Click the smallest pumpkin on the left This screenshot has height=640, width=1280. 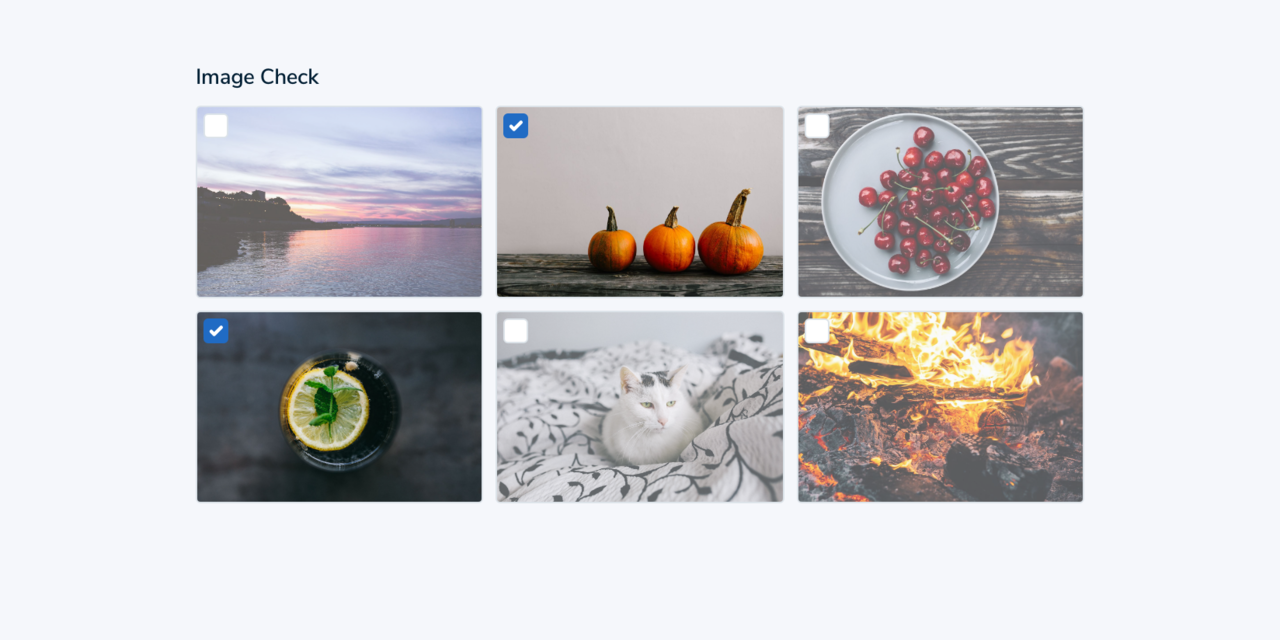point(612,243)
